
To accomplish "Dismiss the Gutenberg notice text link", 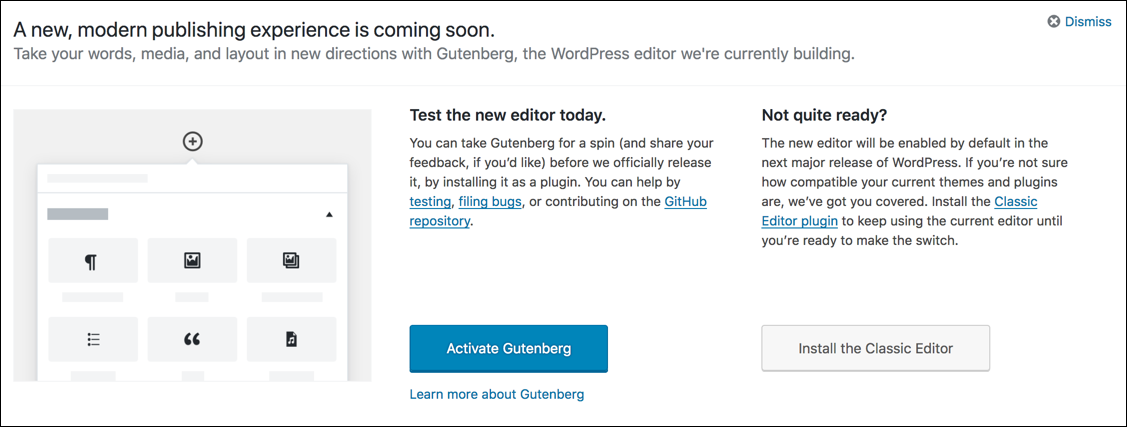I will pyautogui.click(x=1088, y=22).
